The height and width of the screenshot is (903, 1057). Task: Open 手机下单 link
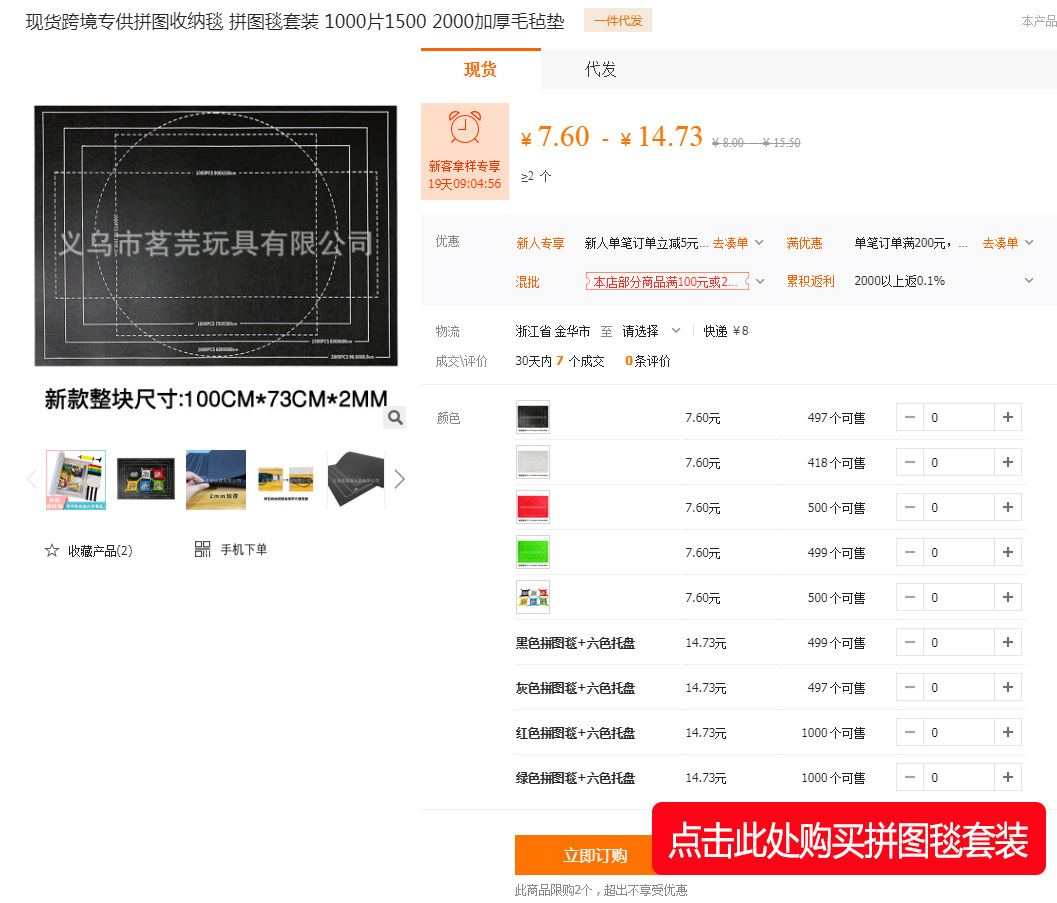[x=243, y=549]
